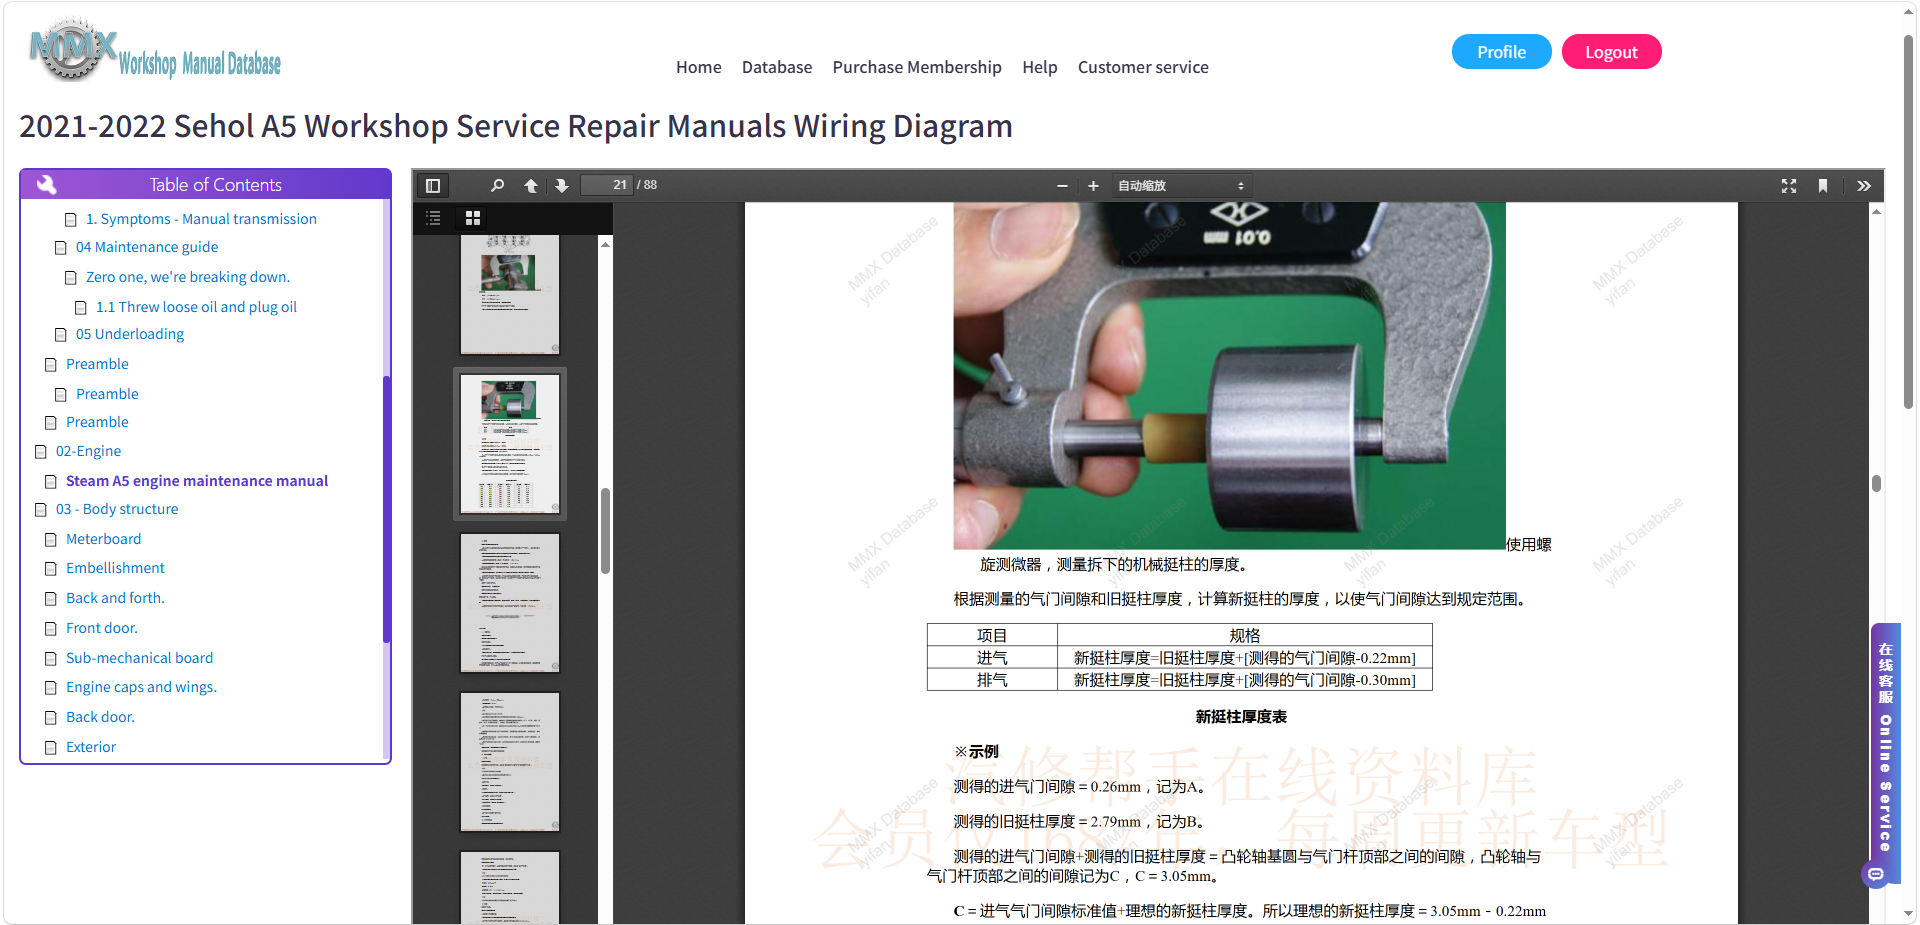Viewport: 1920px width, 925px height.
Task: Select the thumbnail just below the highlighted one
Action: click(510, 603)
